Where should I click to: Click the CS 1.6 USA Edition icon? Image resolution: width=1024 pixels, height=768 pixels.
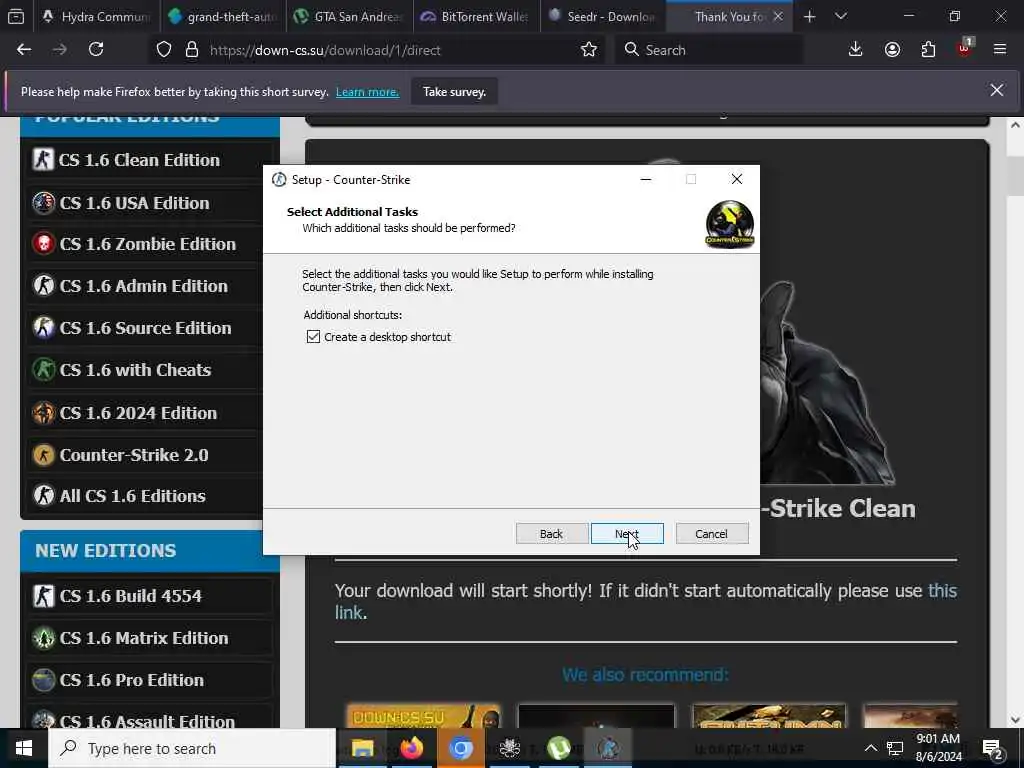point(44,203)
